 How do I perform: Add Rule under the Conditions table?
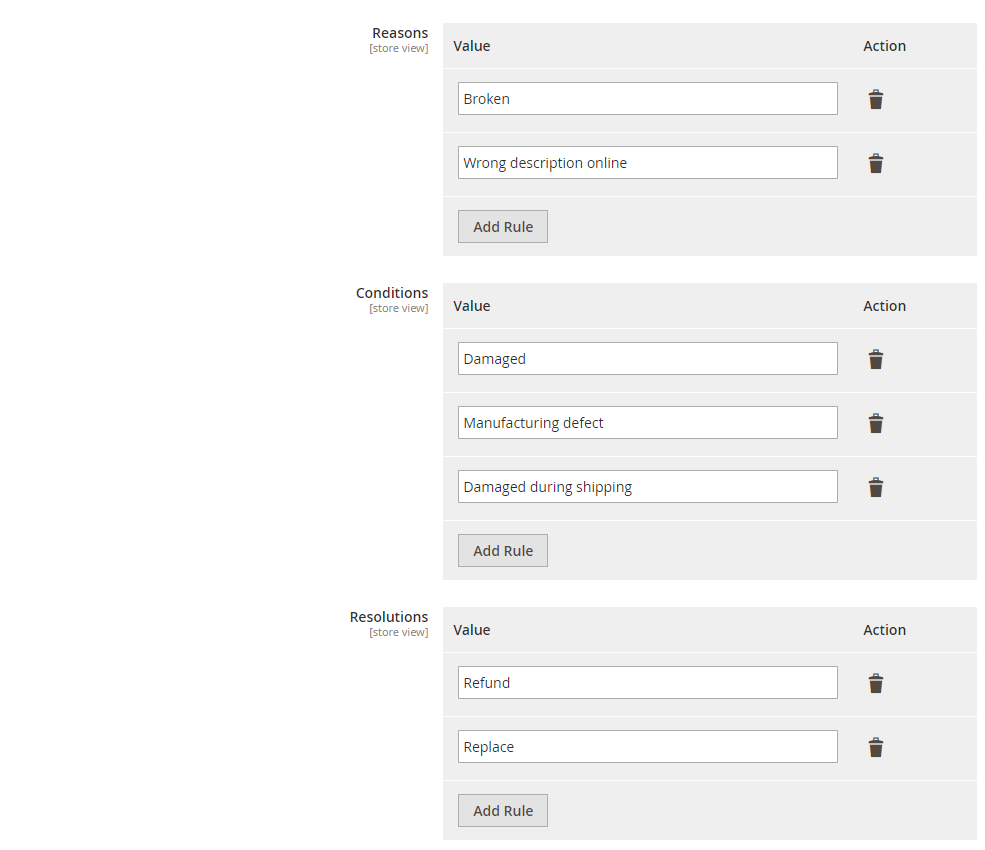pyautogui.click(x=502, y=551)
